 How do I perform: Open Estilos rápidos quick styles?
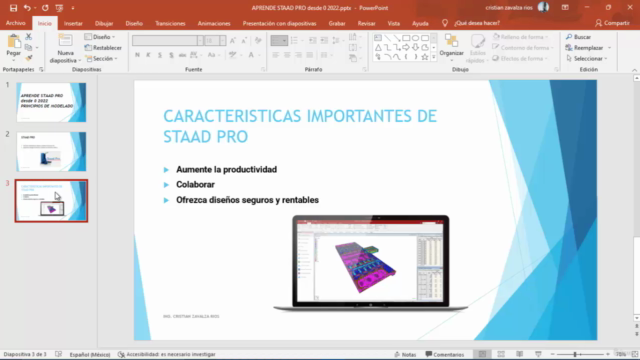(477, 49)
